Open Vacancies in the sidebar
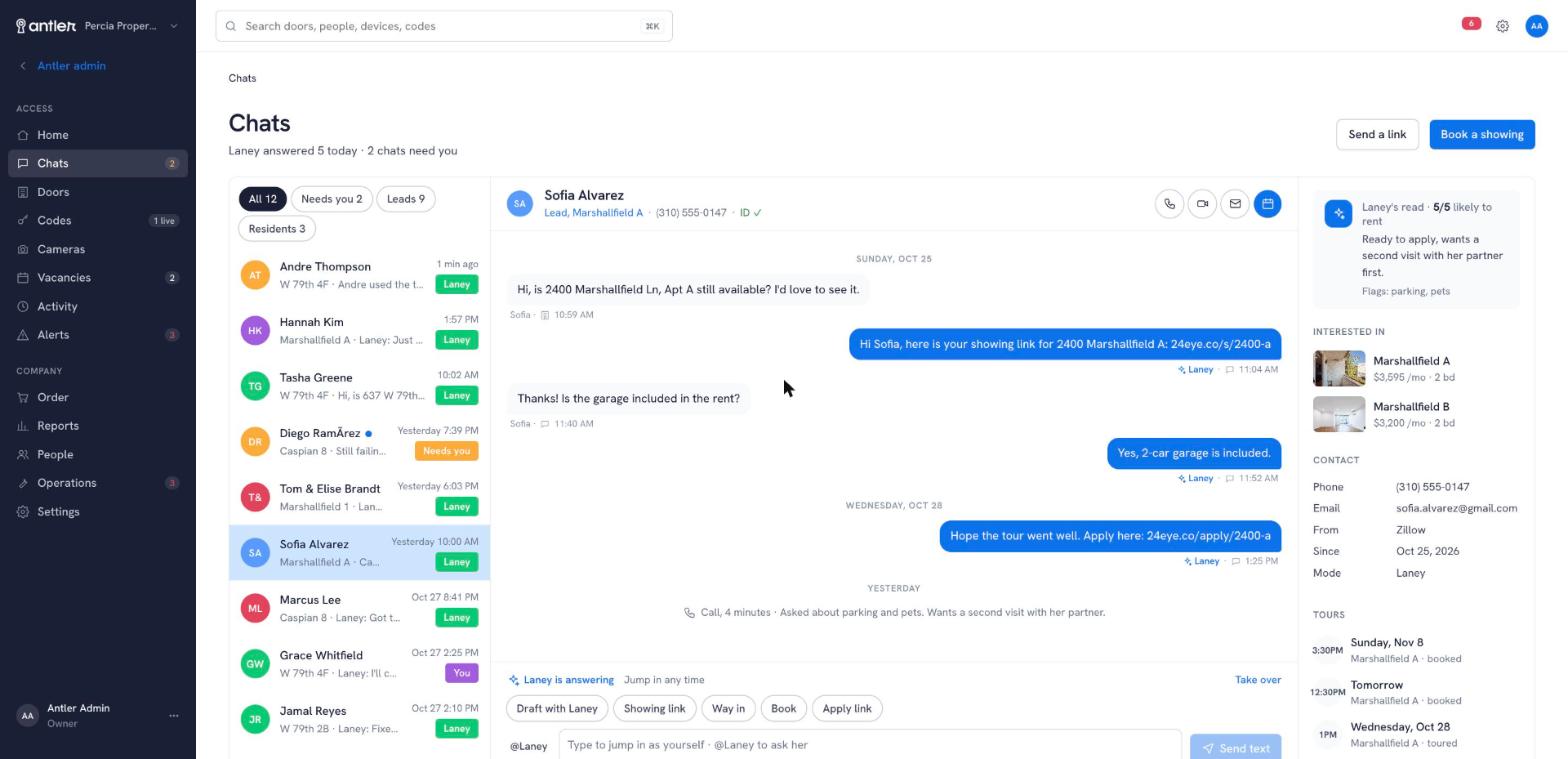Screen dimensions: 1568x759 pyautogui.click(x=98, y=277)
